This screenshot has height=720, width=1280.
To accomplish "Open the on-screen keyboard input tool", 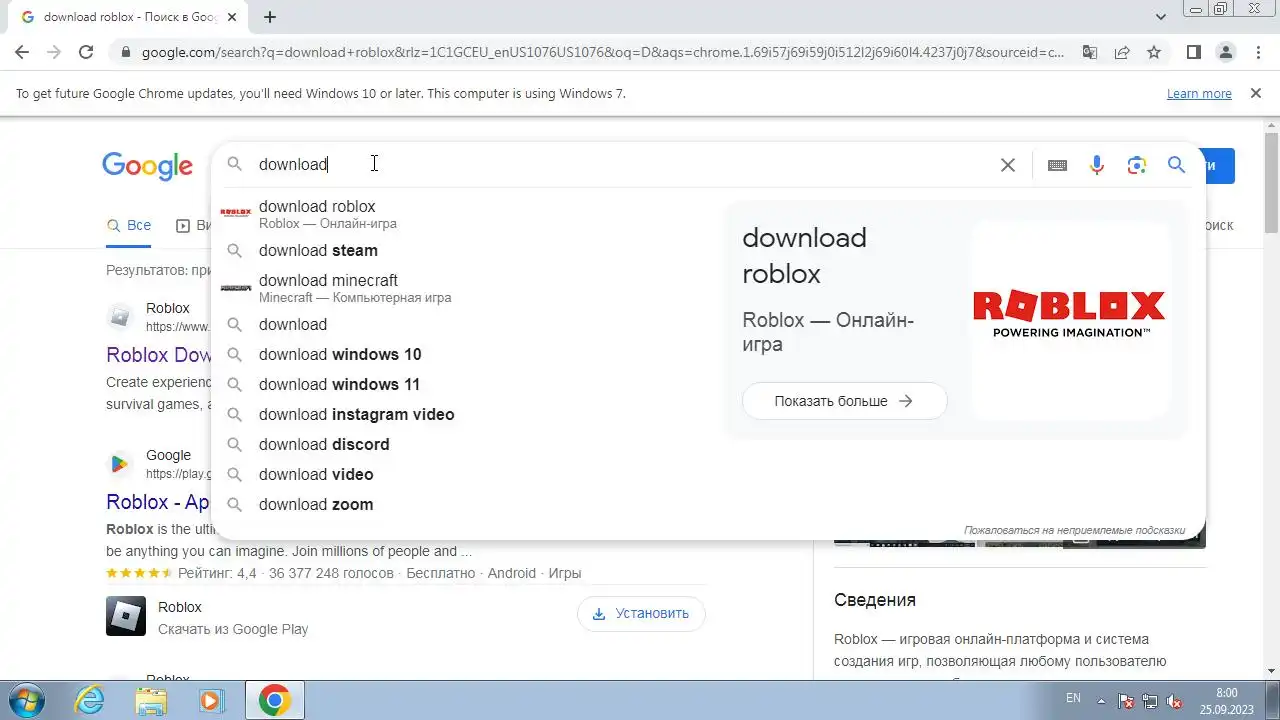I will point(1057,165).
